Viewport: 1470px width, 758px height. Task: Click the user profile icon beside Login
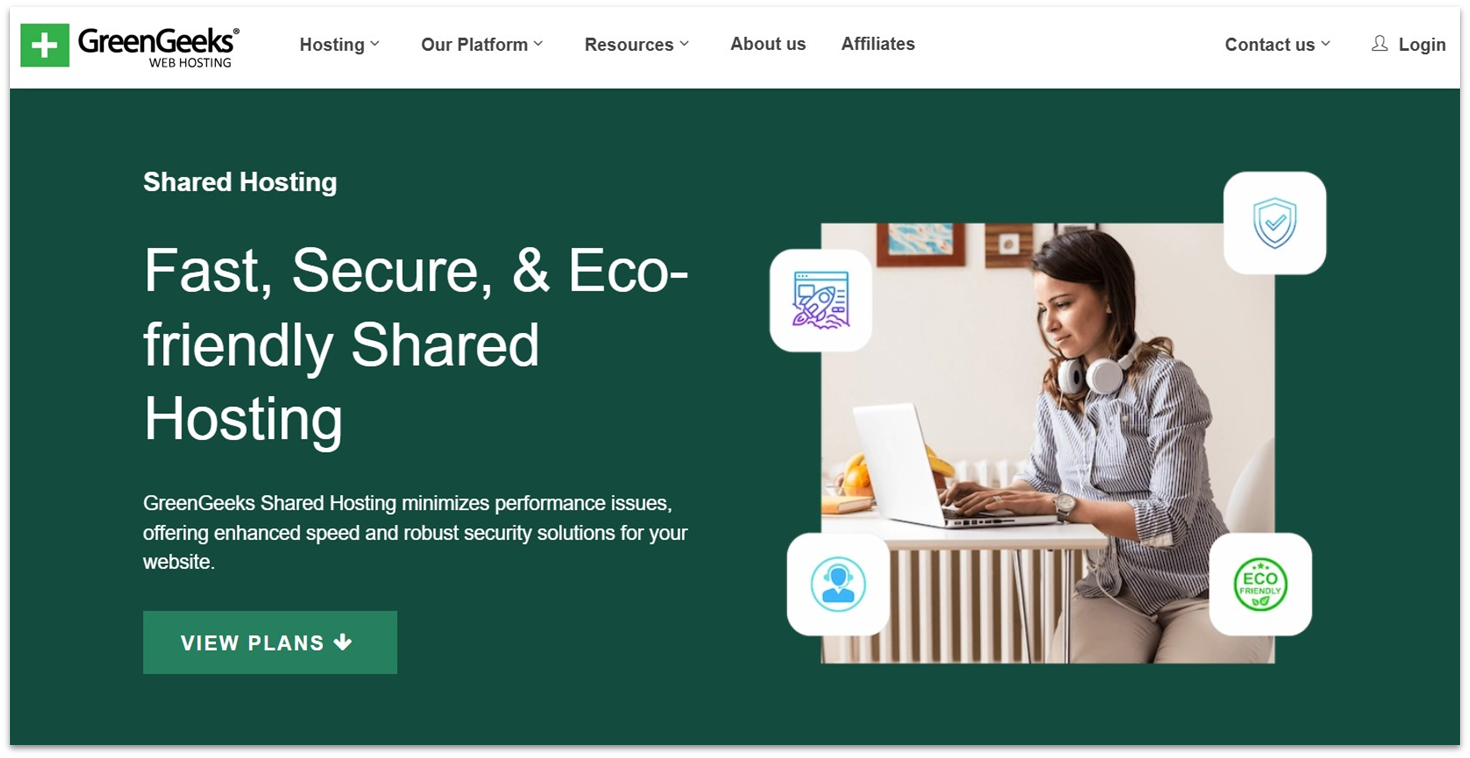pyautogui.click(x=1380, y=43)
